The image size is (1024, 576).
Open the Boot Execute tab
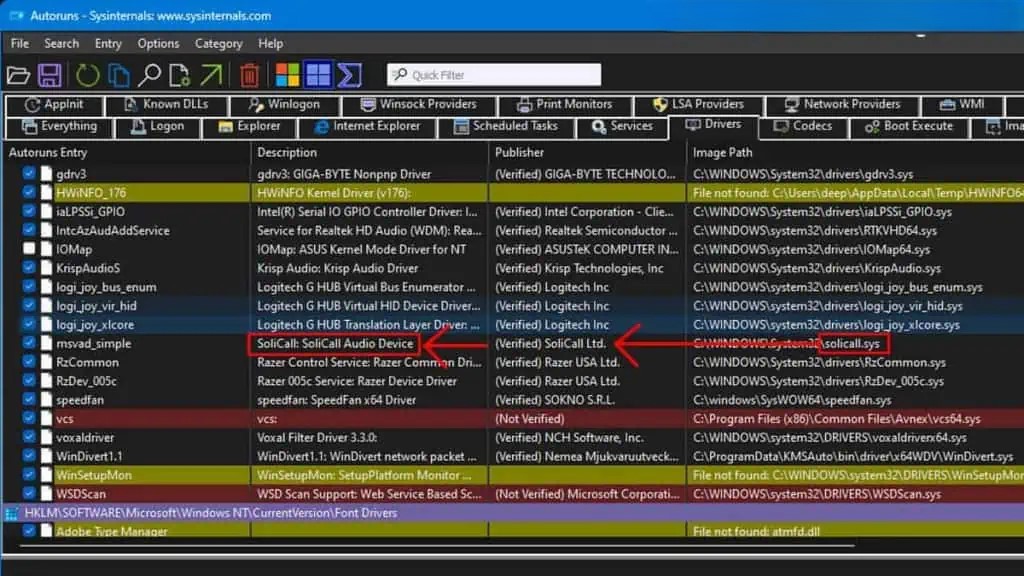(909, 126)
